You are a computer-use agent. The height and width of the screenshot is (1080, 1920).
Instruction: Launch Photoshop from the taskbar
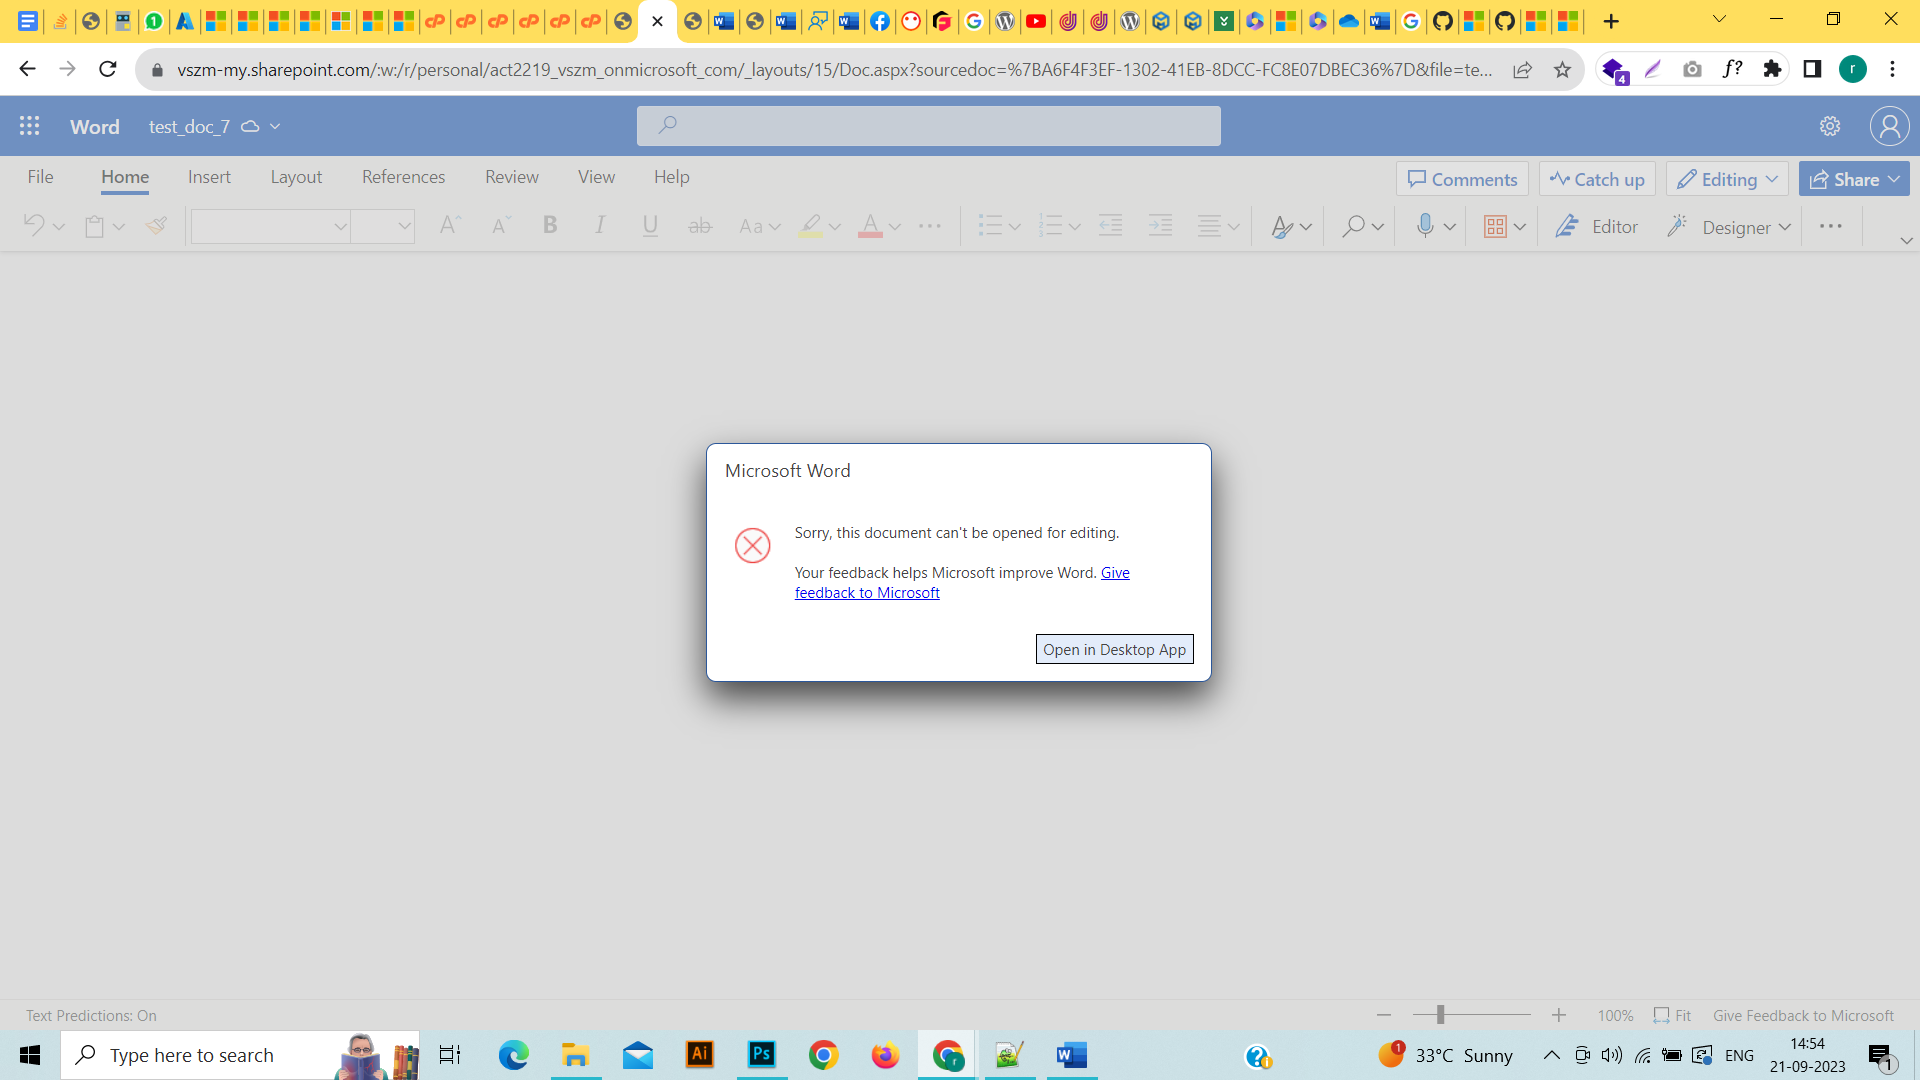(761, 1055)
